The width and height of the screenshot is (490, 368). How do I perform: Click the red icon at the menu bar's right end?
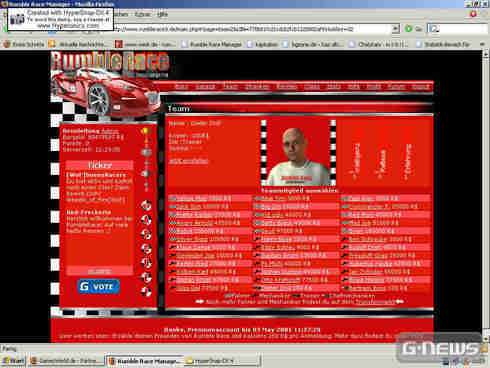[473, 14]
